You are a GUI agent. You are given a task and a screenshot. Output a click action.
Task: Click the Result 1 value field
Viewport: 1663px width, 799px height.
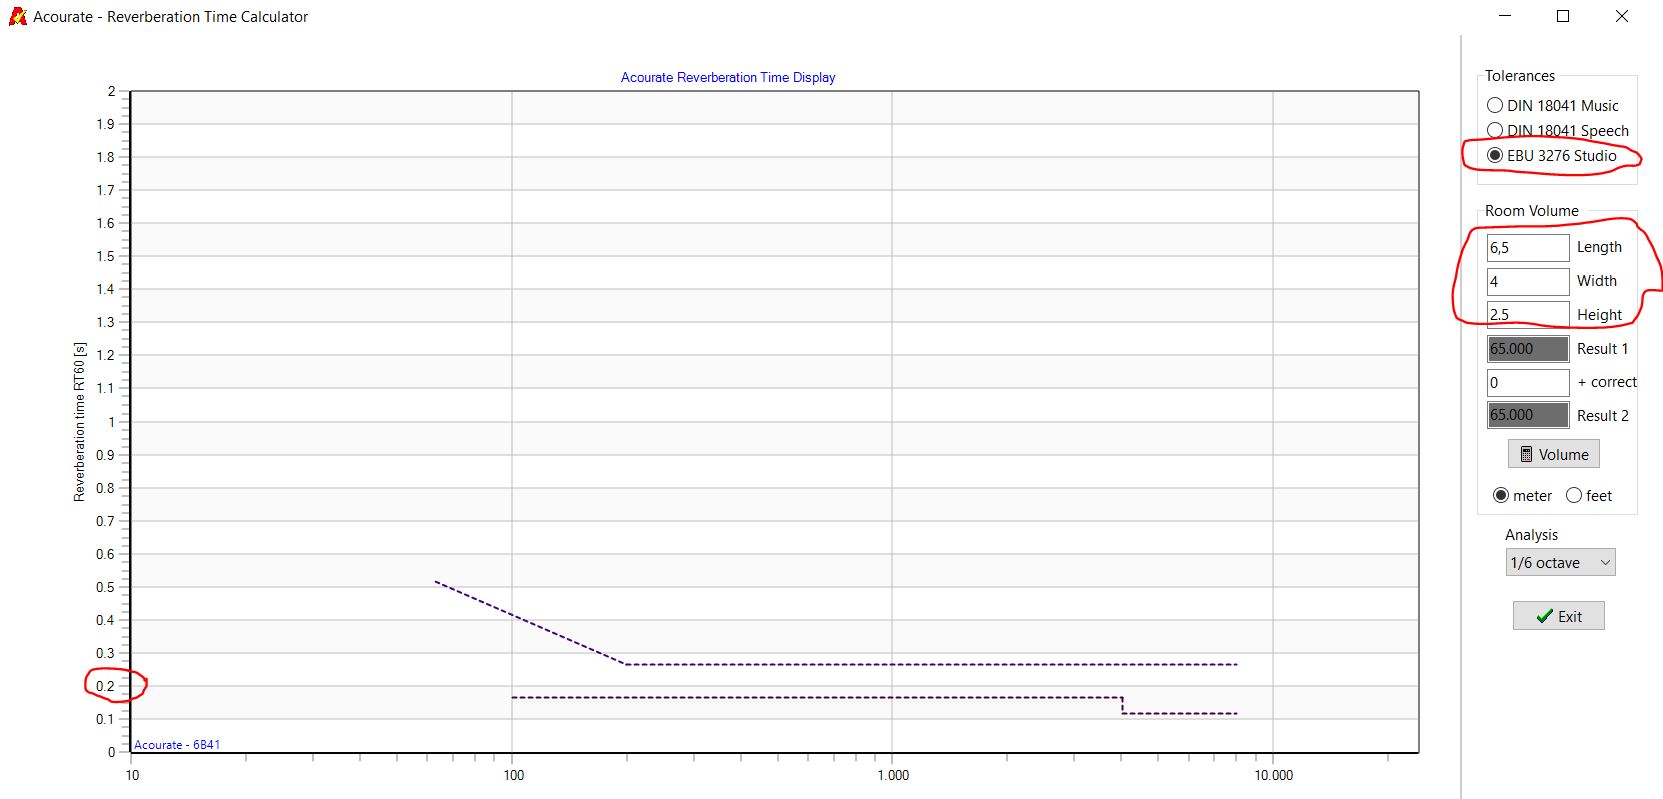(1528, 348)
